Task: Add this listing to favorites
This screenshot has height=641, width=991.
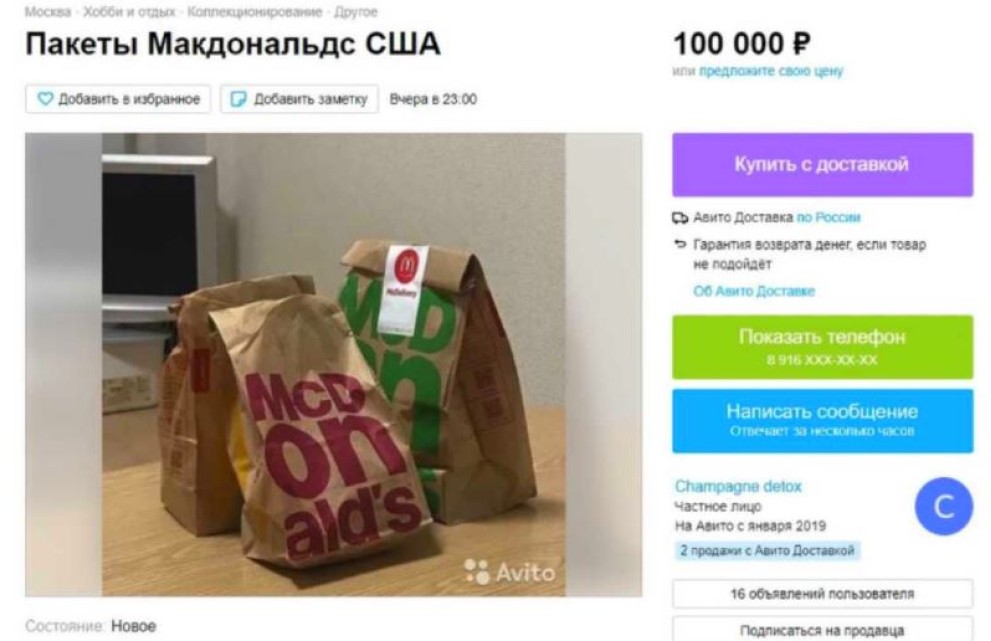Action: 118,99
